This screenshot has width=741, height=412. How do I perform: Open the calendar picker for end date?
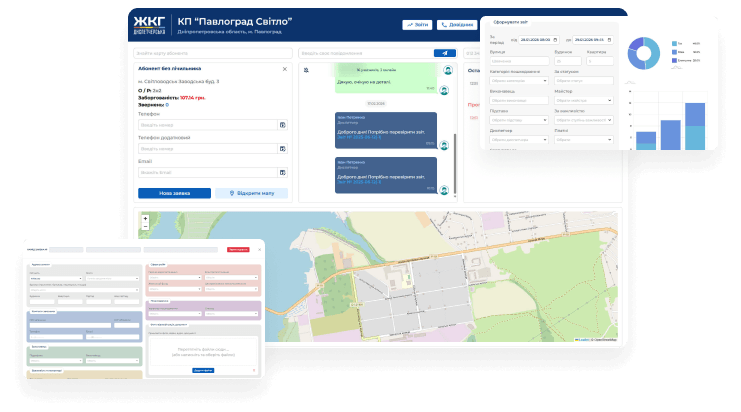(x=607, y=40)
